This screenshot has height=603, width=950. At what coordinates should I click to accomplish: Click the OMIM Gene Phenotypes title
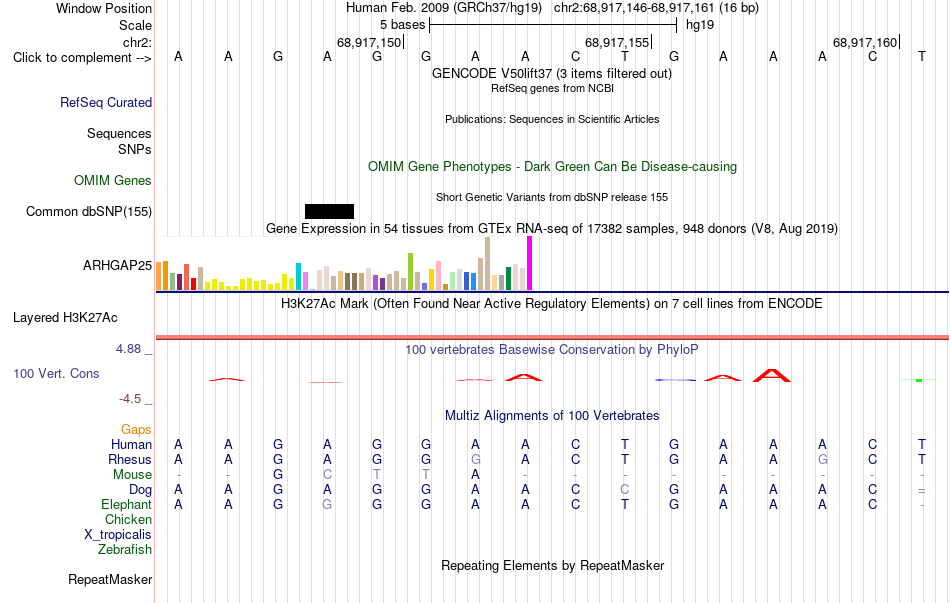point(552,167)
